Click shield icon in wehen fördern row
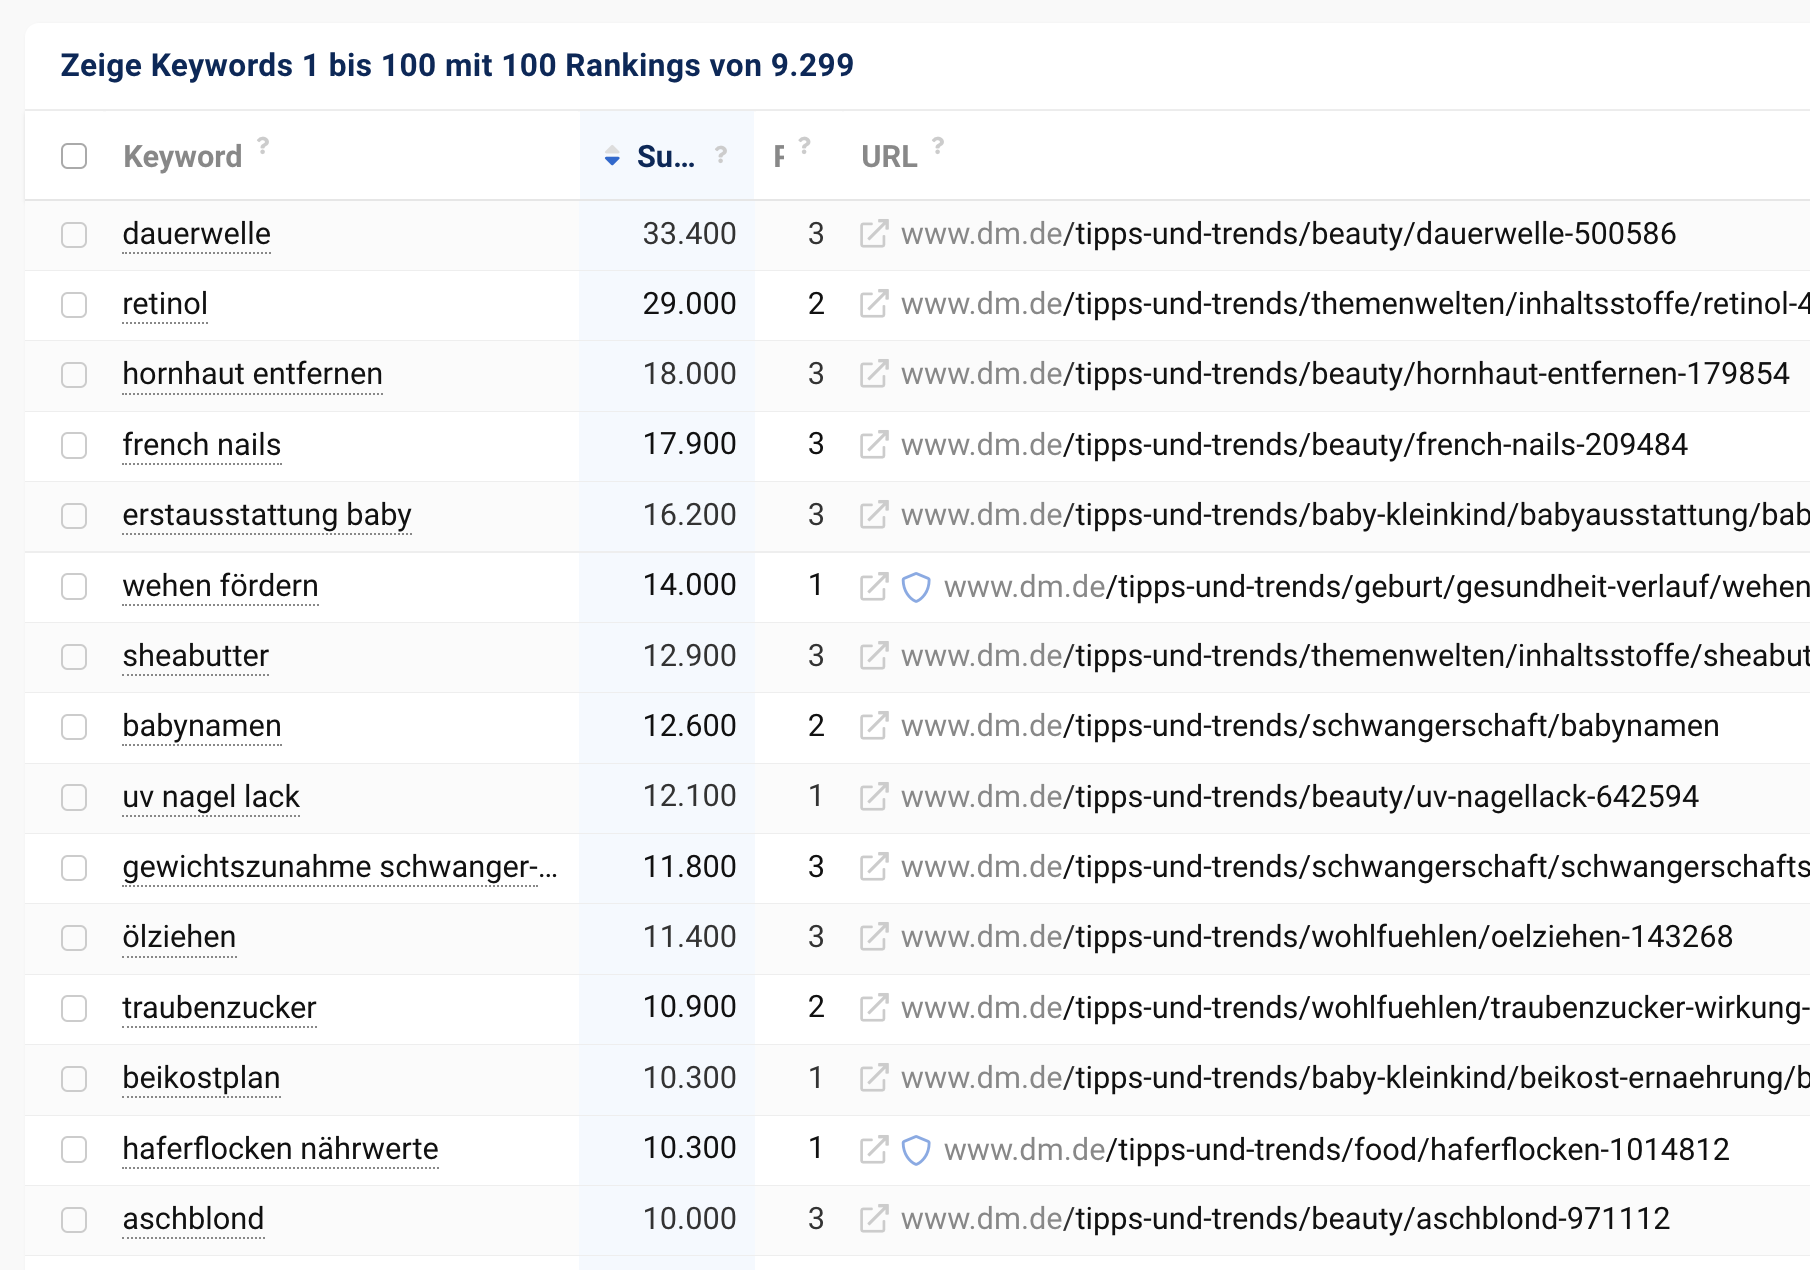The height and width of the screenshot is (1270, 1810). tap(916, 587)
